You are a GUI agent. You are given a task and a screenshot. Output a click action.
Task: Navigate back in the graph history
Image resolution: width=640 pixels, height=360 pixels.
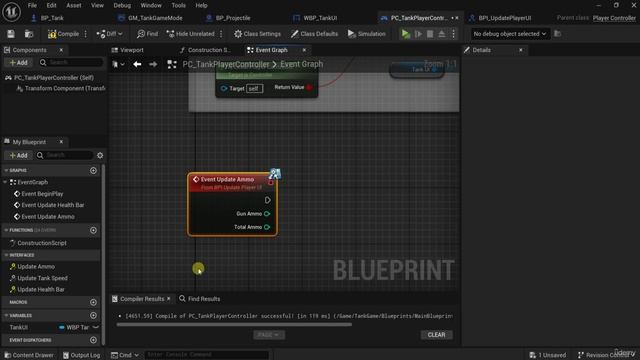pyautogui.click(x=137, y=64)
